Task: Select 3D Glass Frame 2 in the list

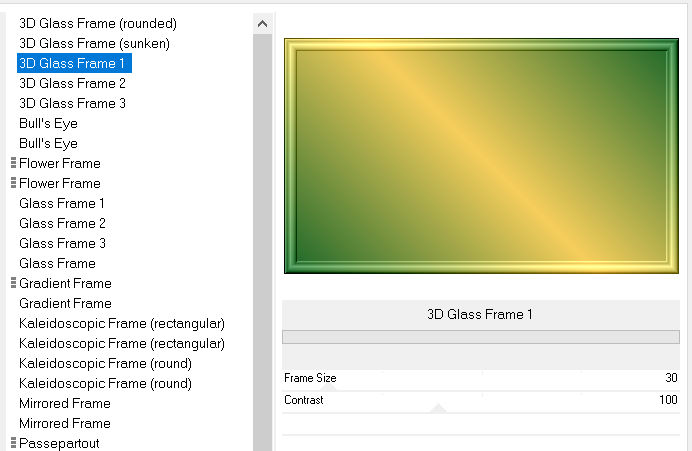Action: pyautogui.click(x=72, y=83)
